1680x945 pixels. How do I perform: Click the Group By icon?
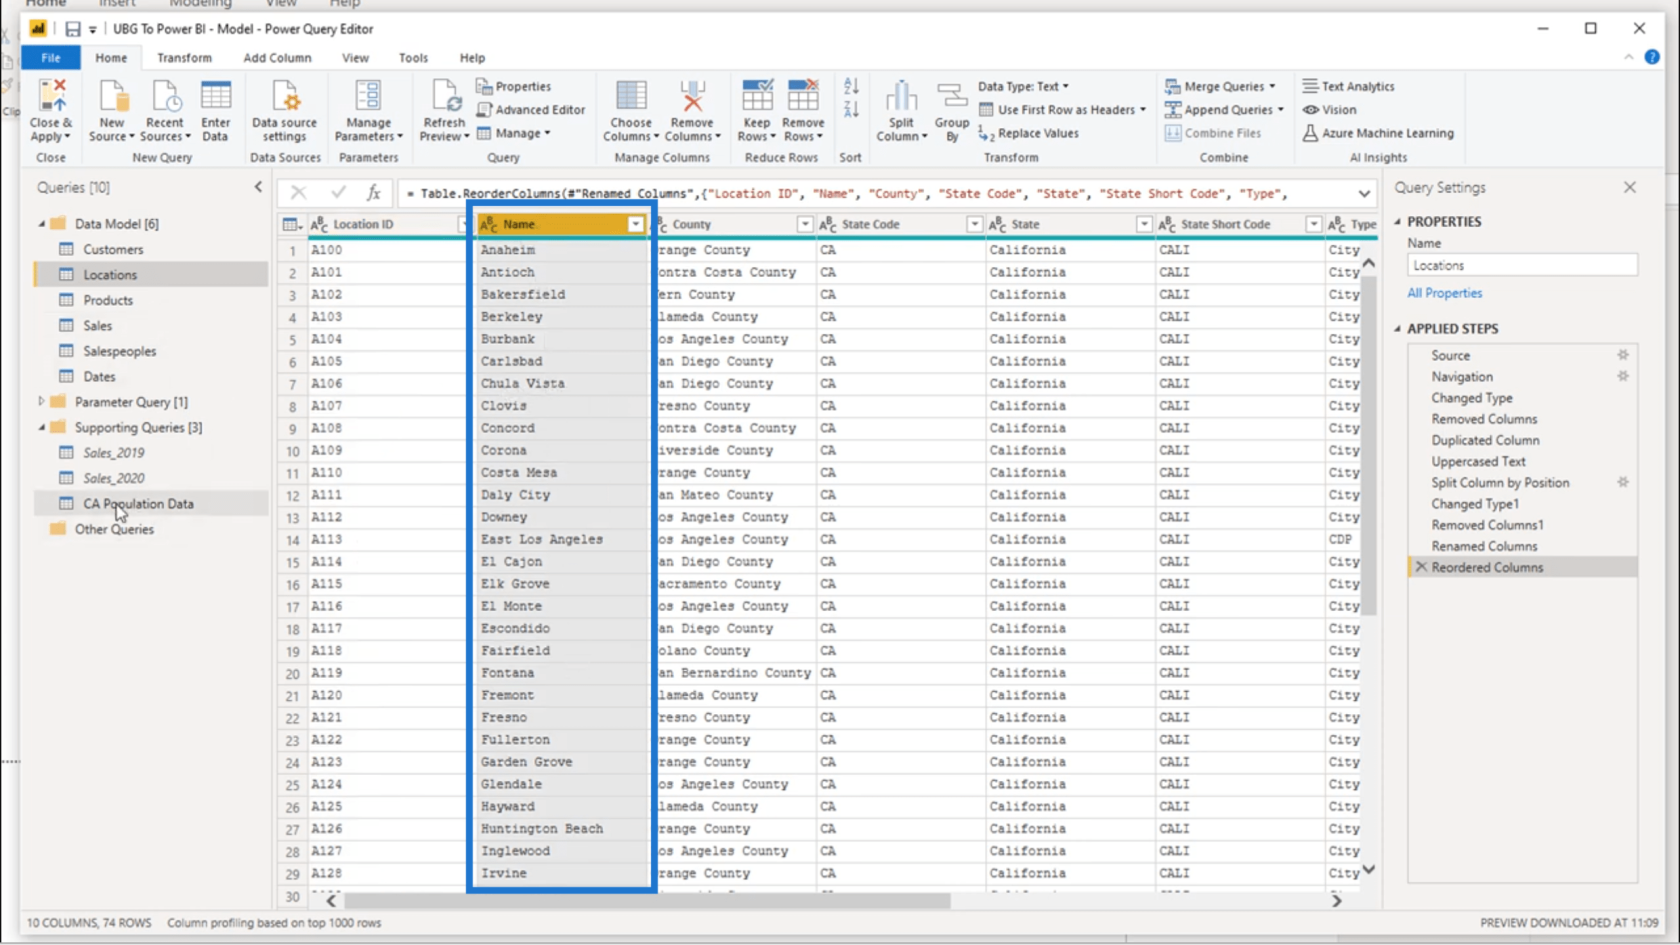click(952, 95)
